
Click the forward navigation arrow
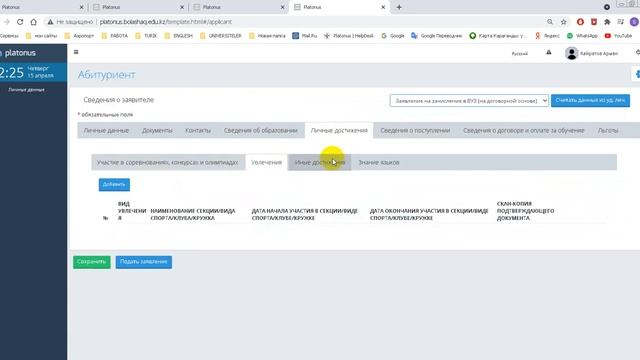coord(7,22)
